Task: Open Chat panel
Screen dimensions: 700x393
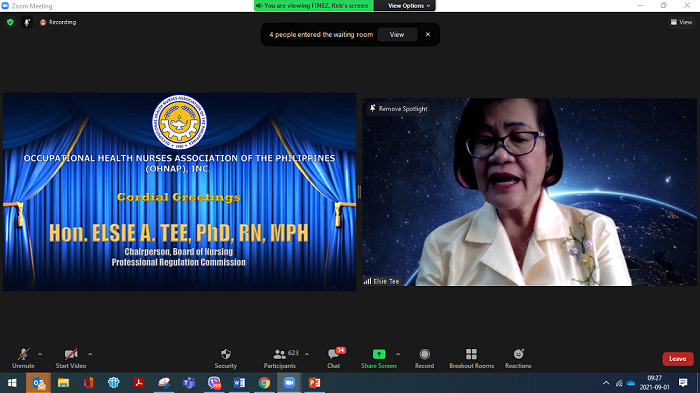Action: click(333, 359)
